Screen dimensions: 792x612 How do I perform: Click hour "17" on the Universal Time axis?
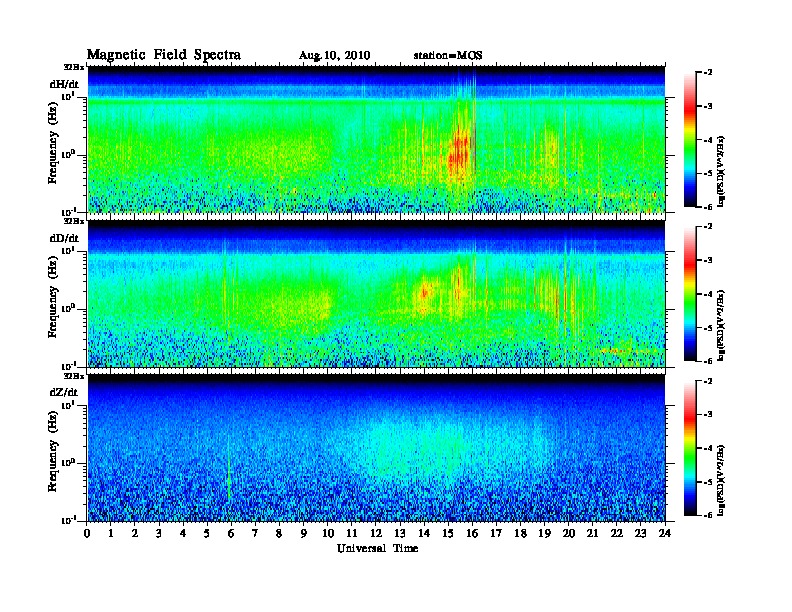tap(497, 533)
